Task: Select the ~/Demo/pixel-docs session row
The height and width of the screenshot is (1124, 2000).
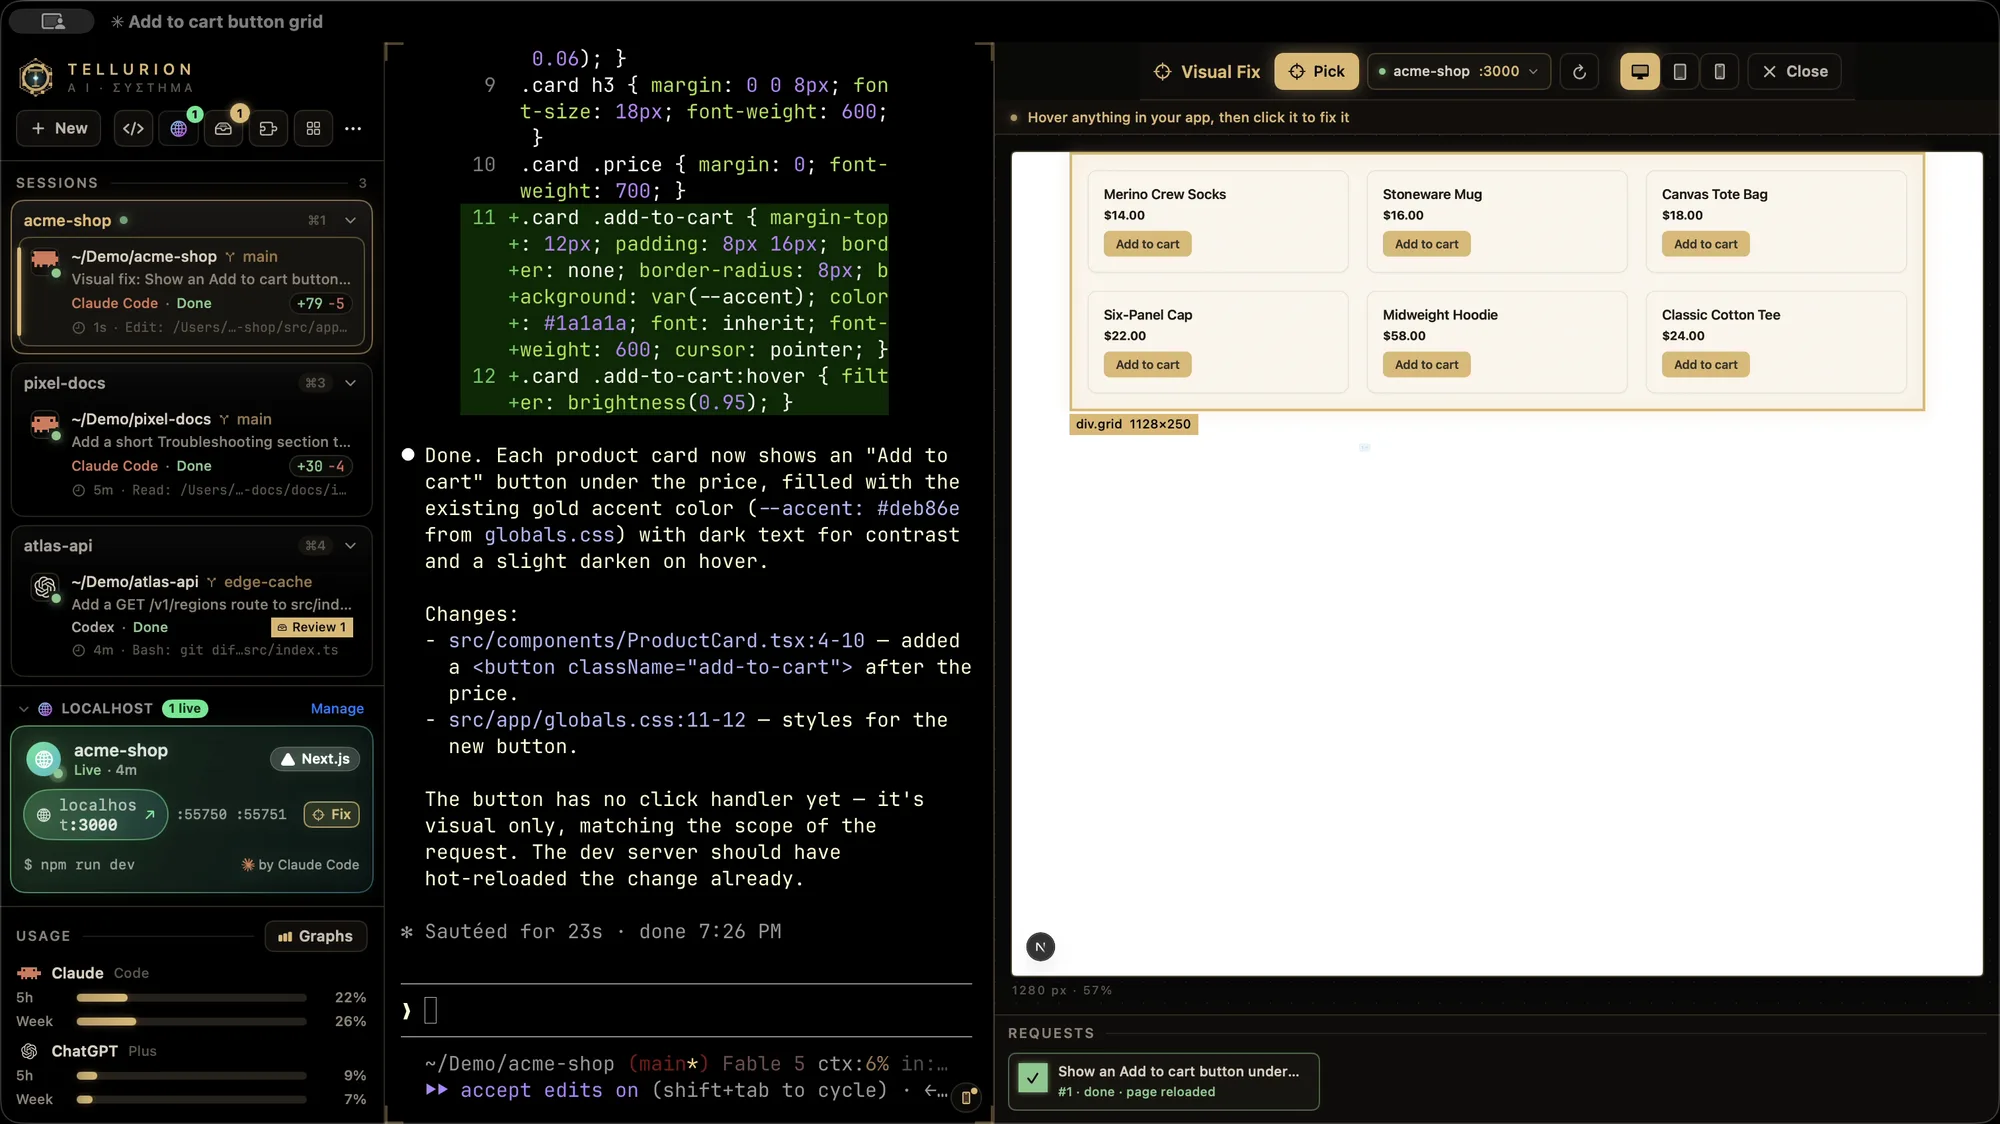Action: click(x=192, y=454)
